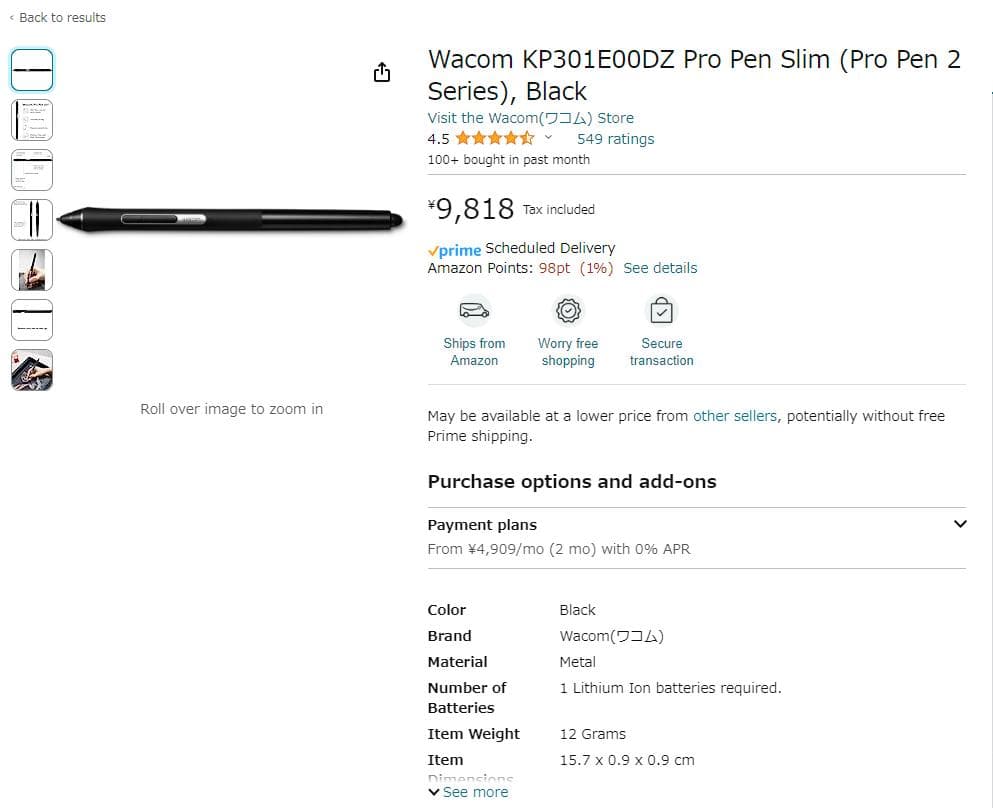The height and width of the screenshot is (808, 993).
Task: Click the Ships from Amazon delivery truck icon
Action: pos(473,311)
